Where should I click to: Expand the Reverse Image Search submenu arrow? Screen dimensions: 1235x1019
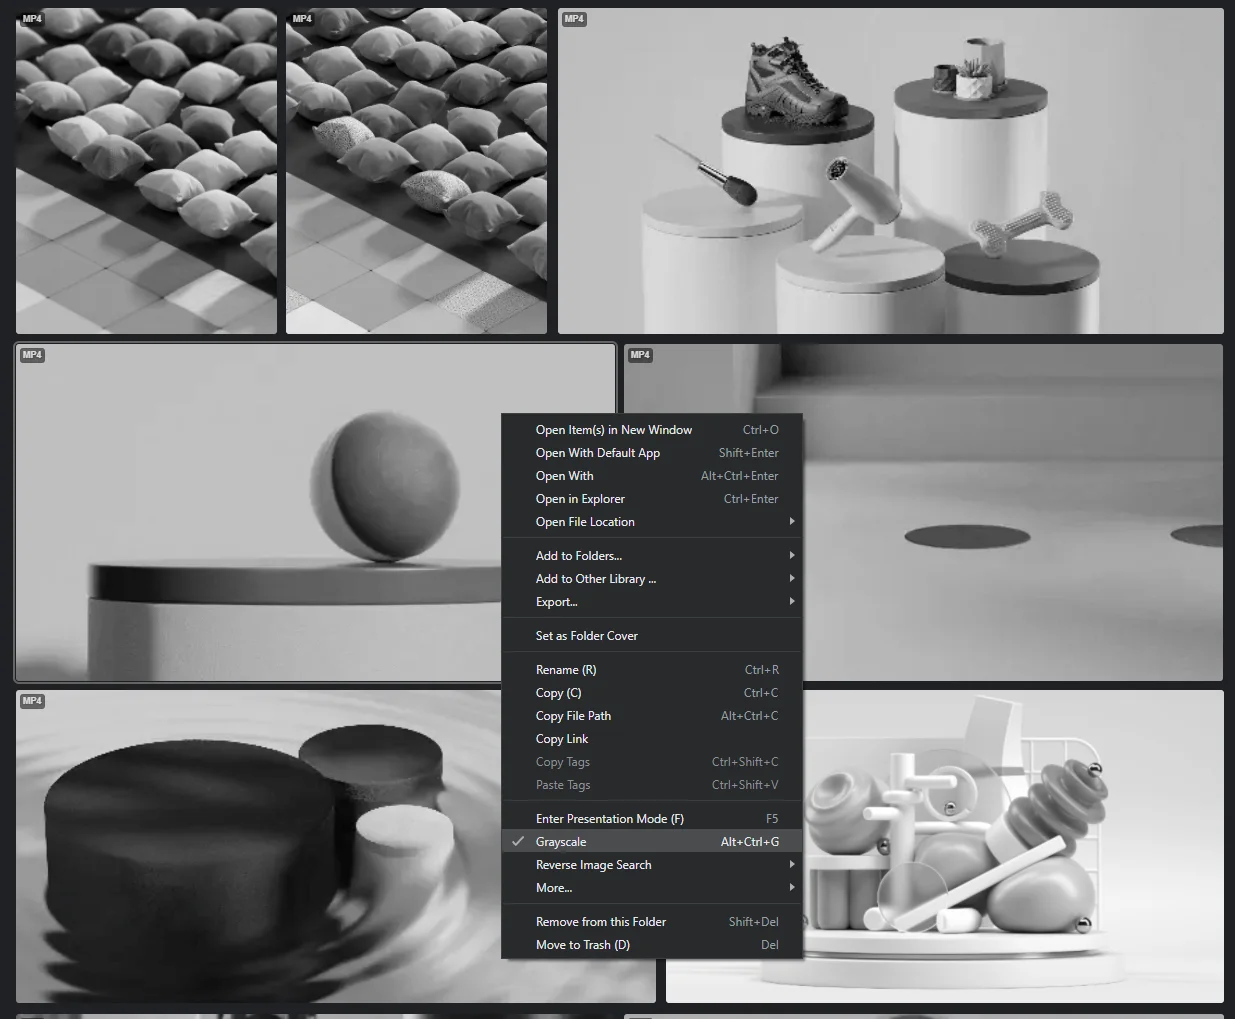click(792, 865)
